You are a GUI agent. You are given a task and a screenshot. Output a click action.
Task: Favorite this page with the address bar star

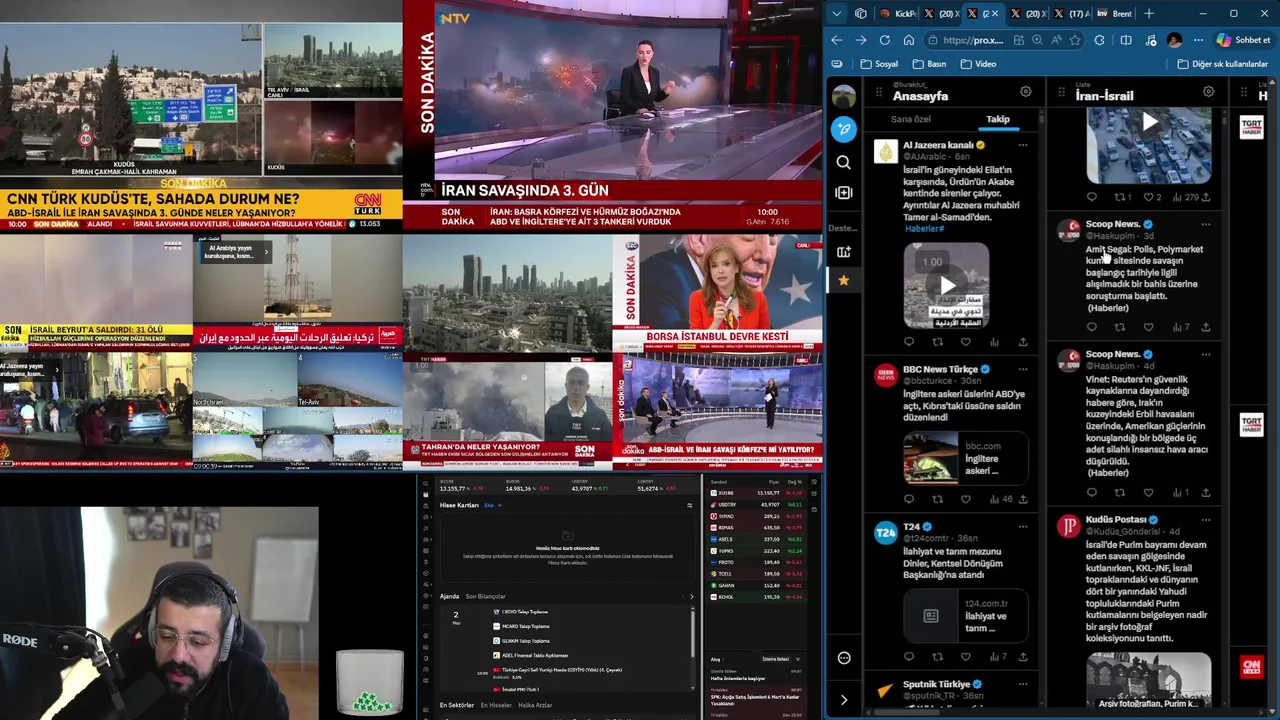(x=1075, y=40)
